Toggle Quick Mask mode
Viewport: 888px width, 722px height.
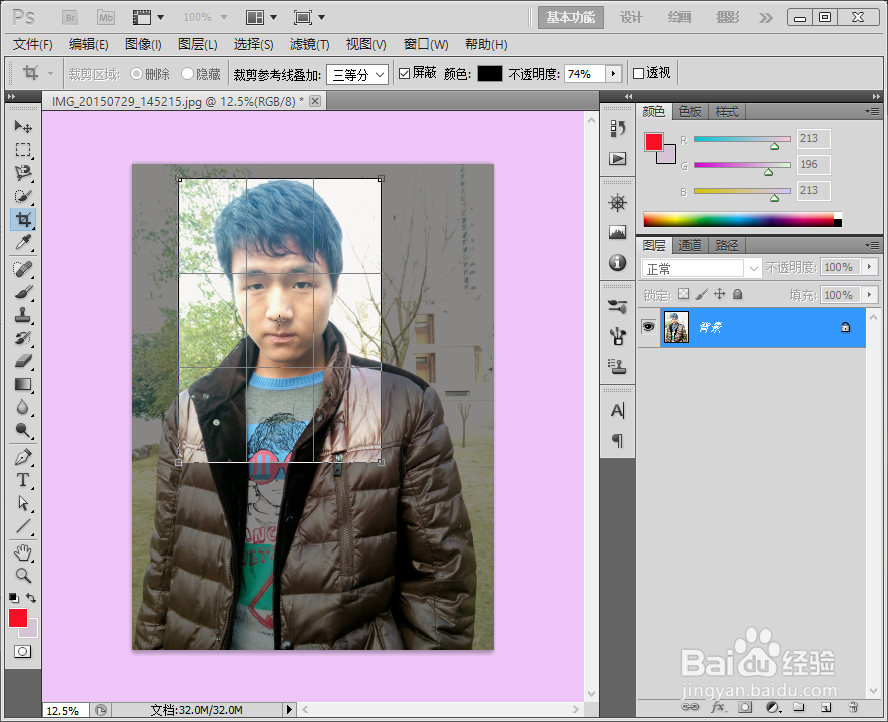tap(23, 651)
